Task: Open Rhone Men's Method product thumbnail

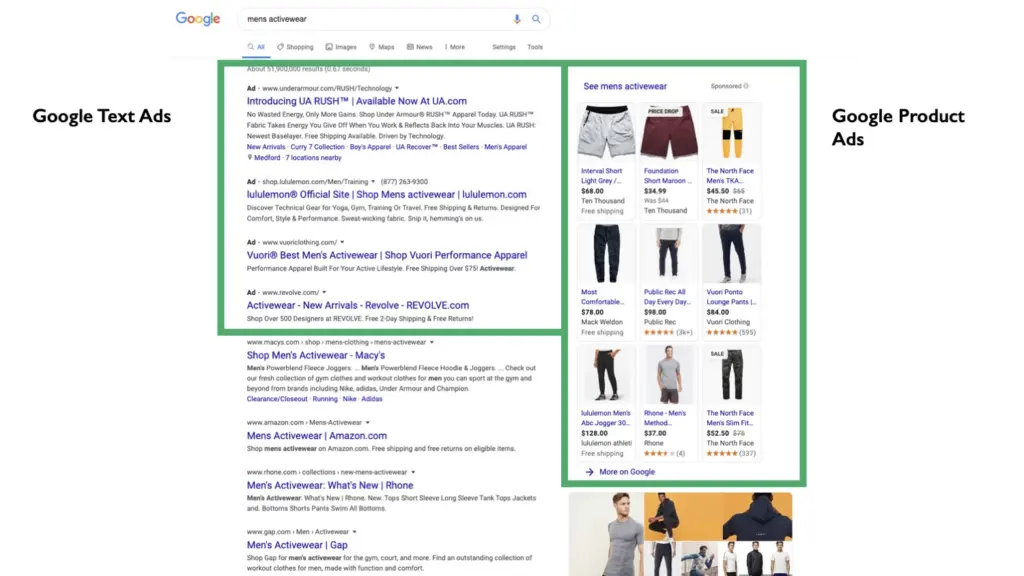Action: pyautogui.click(x=669, y=375)
